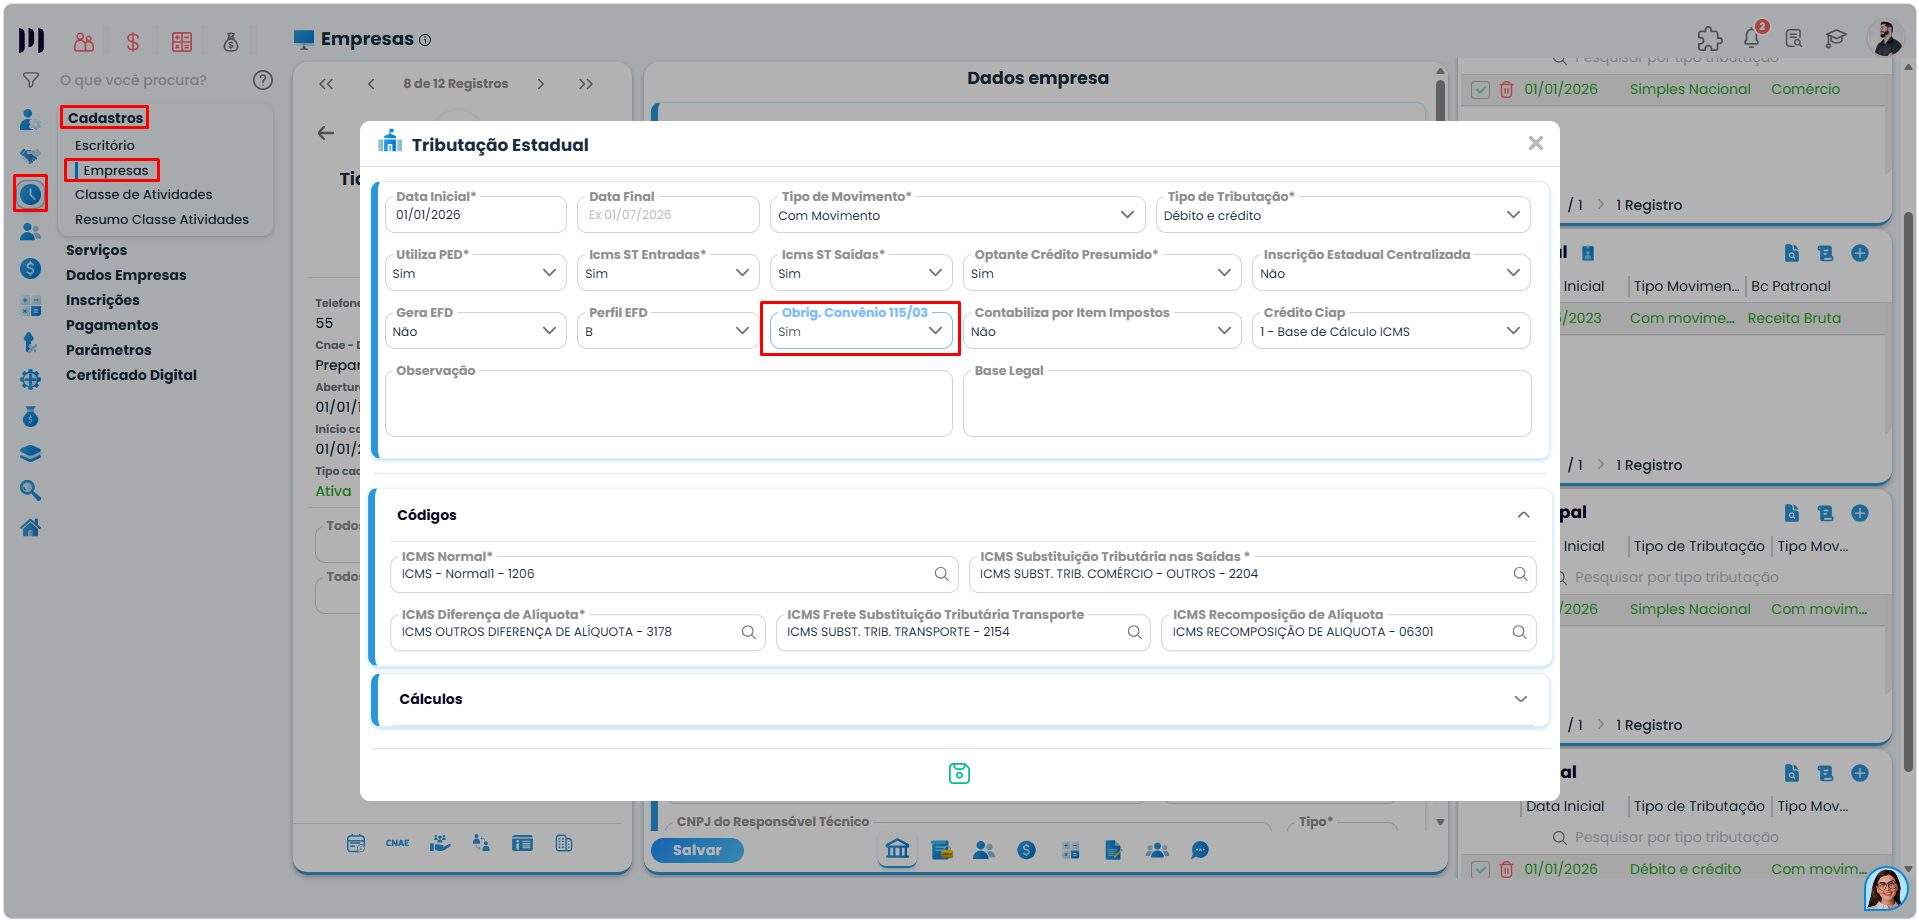Click the chat bubble icon in the bottom toolbar
The height and width of the screenshot is (920, 1919).
tap(1200, 850)
